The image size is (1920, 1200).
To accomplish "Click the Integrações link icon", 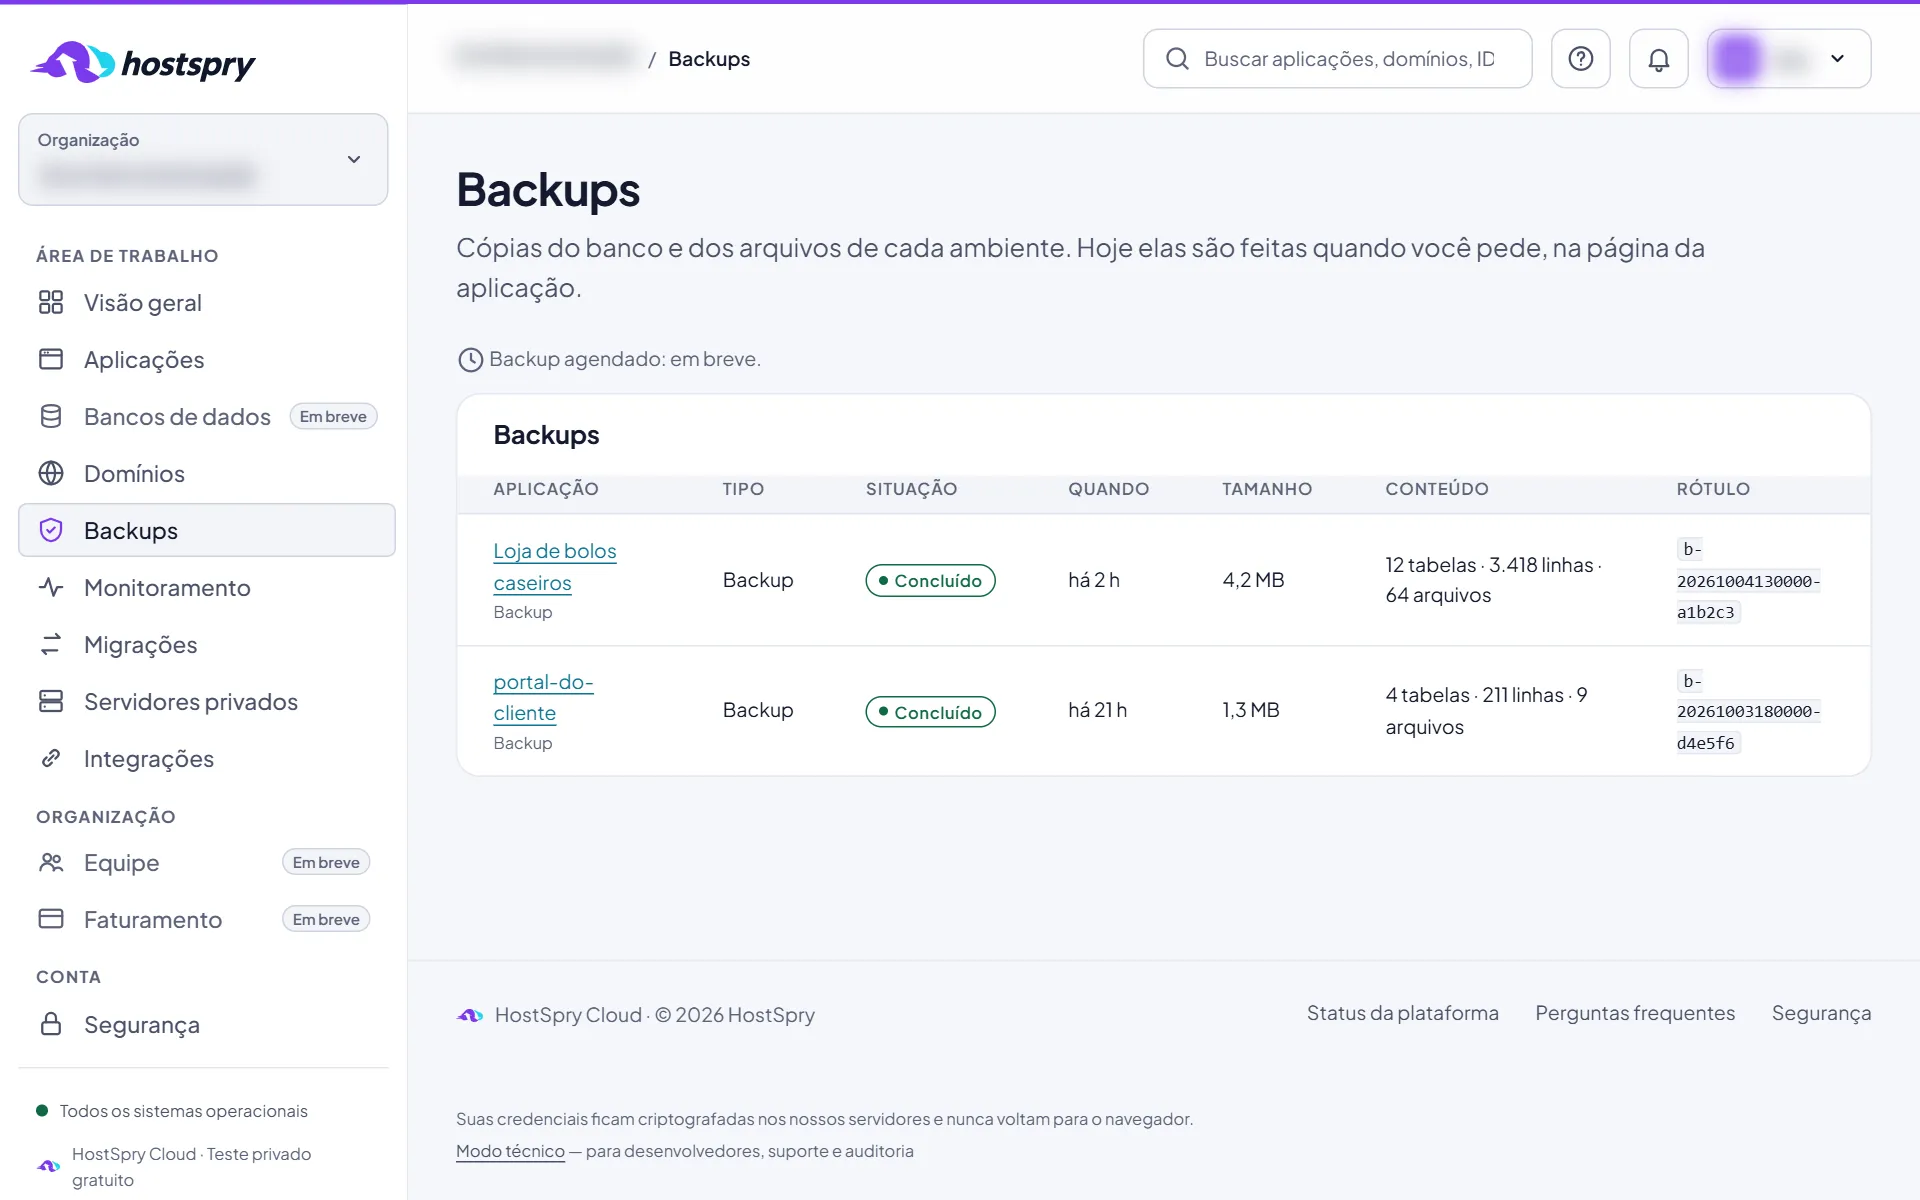I will tap(51, 758).
